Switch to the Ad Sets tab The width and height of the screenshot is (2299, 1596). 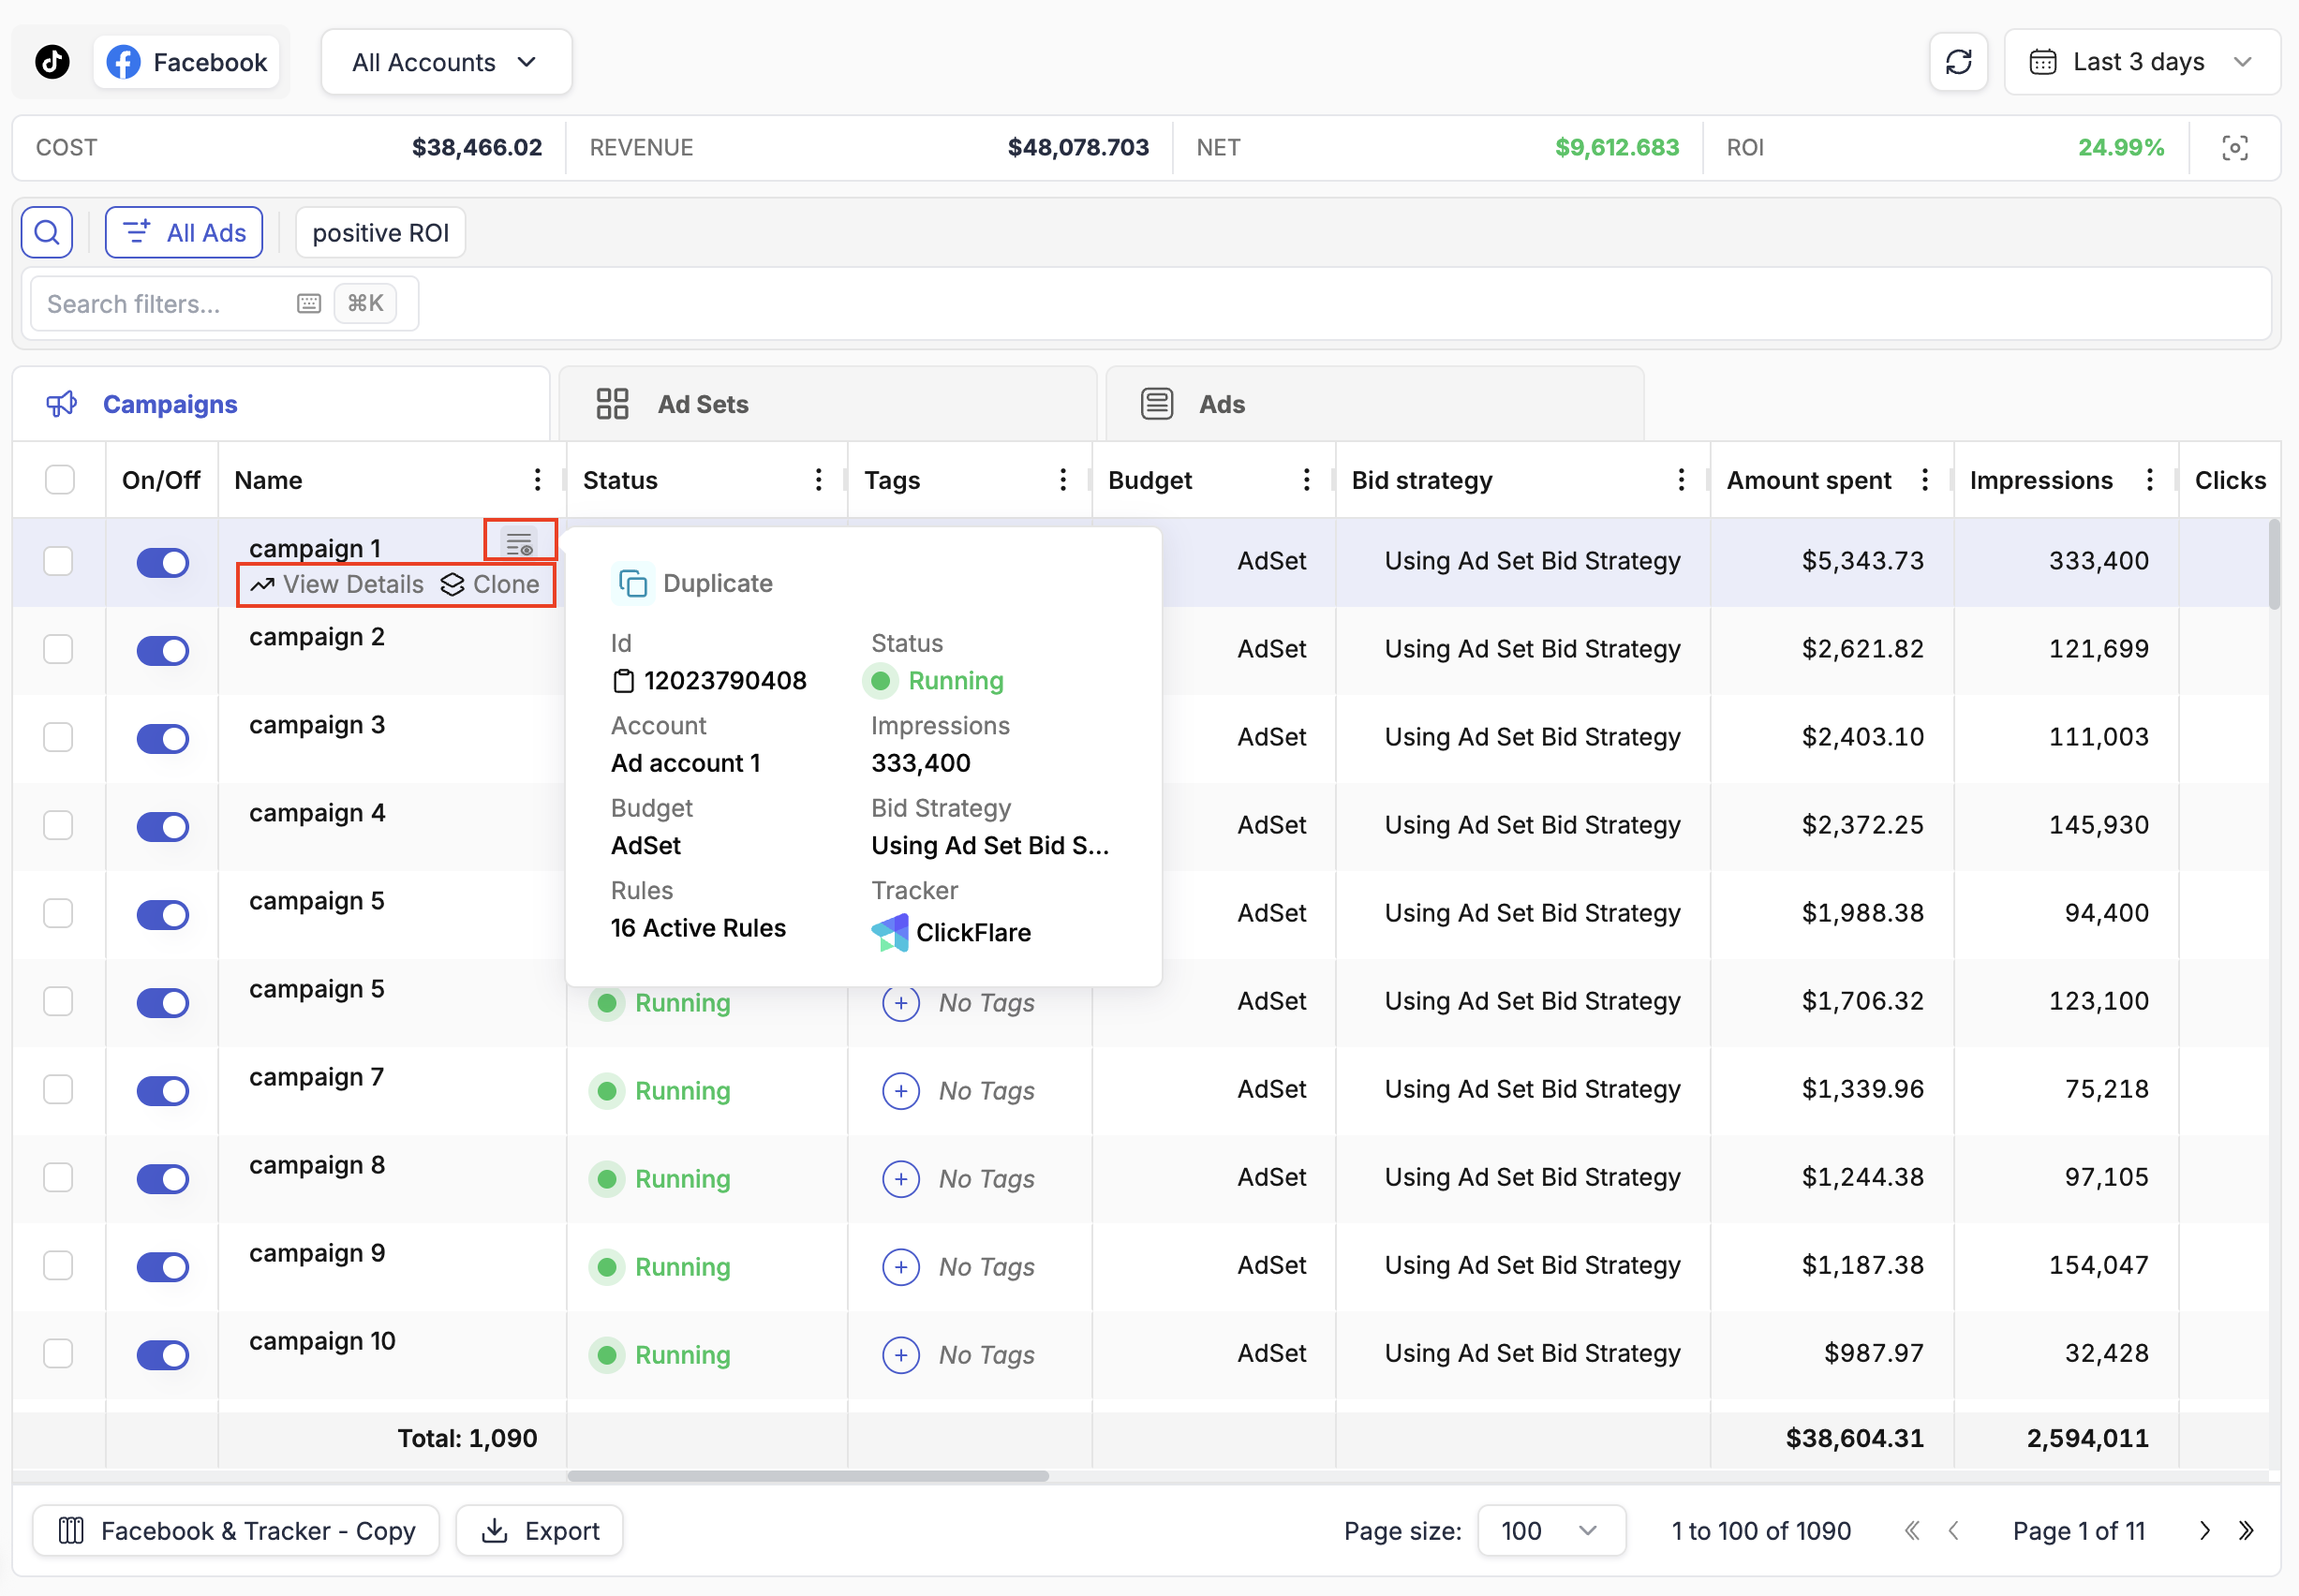point(702,404)
